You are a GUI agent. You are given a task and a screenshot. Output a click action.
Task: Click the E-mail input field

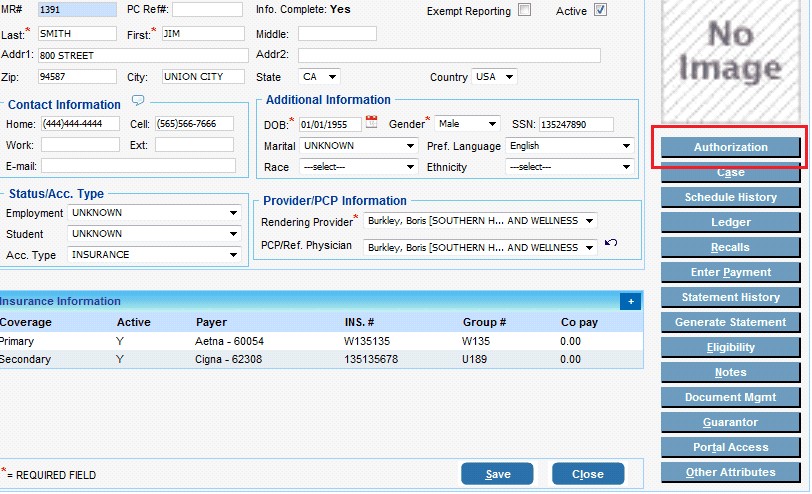[137, 167]
